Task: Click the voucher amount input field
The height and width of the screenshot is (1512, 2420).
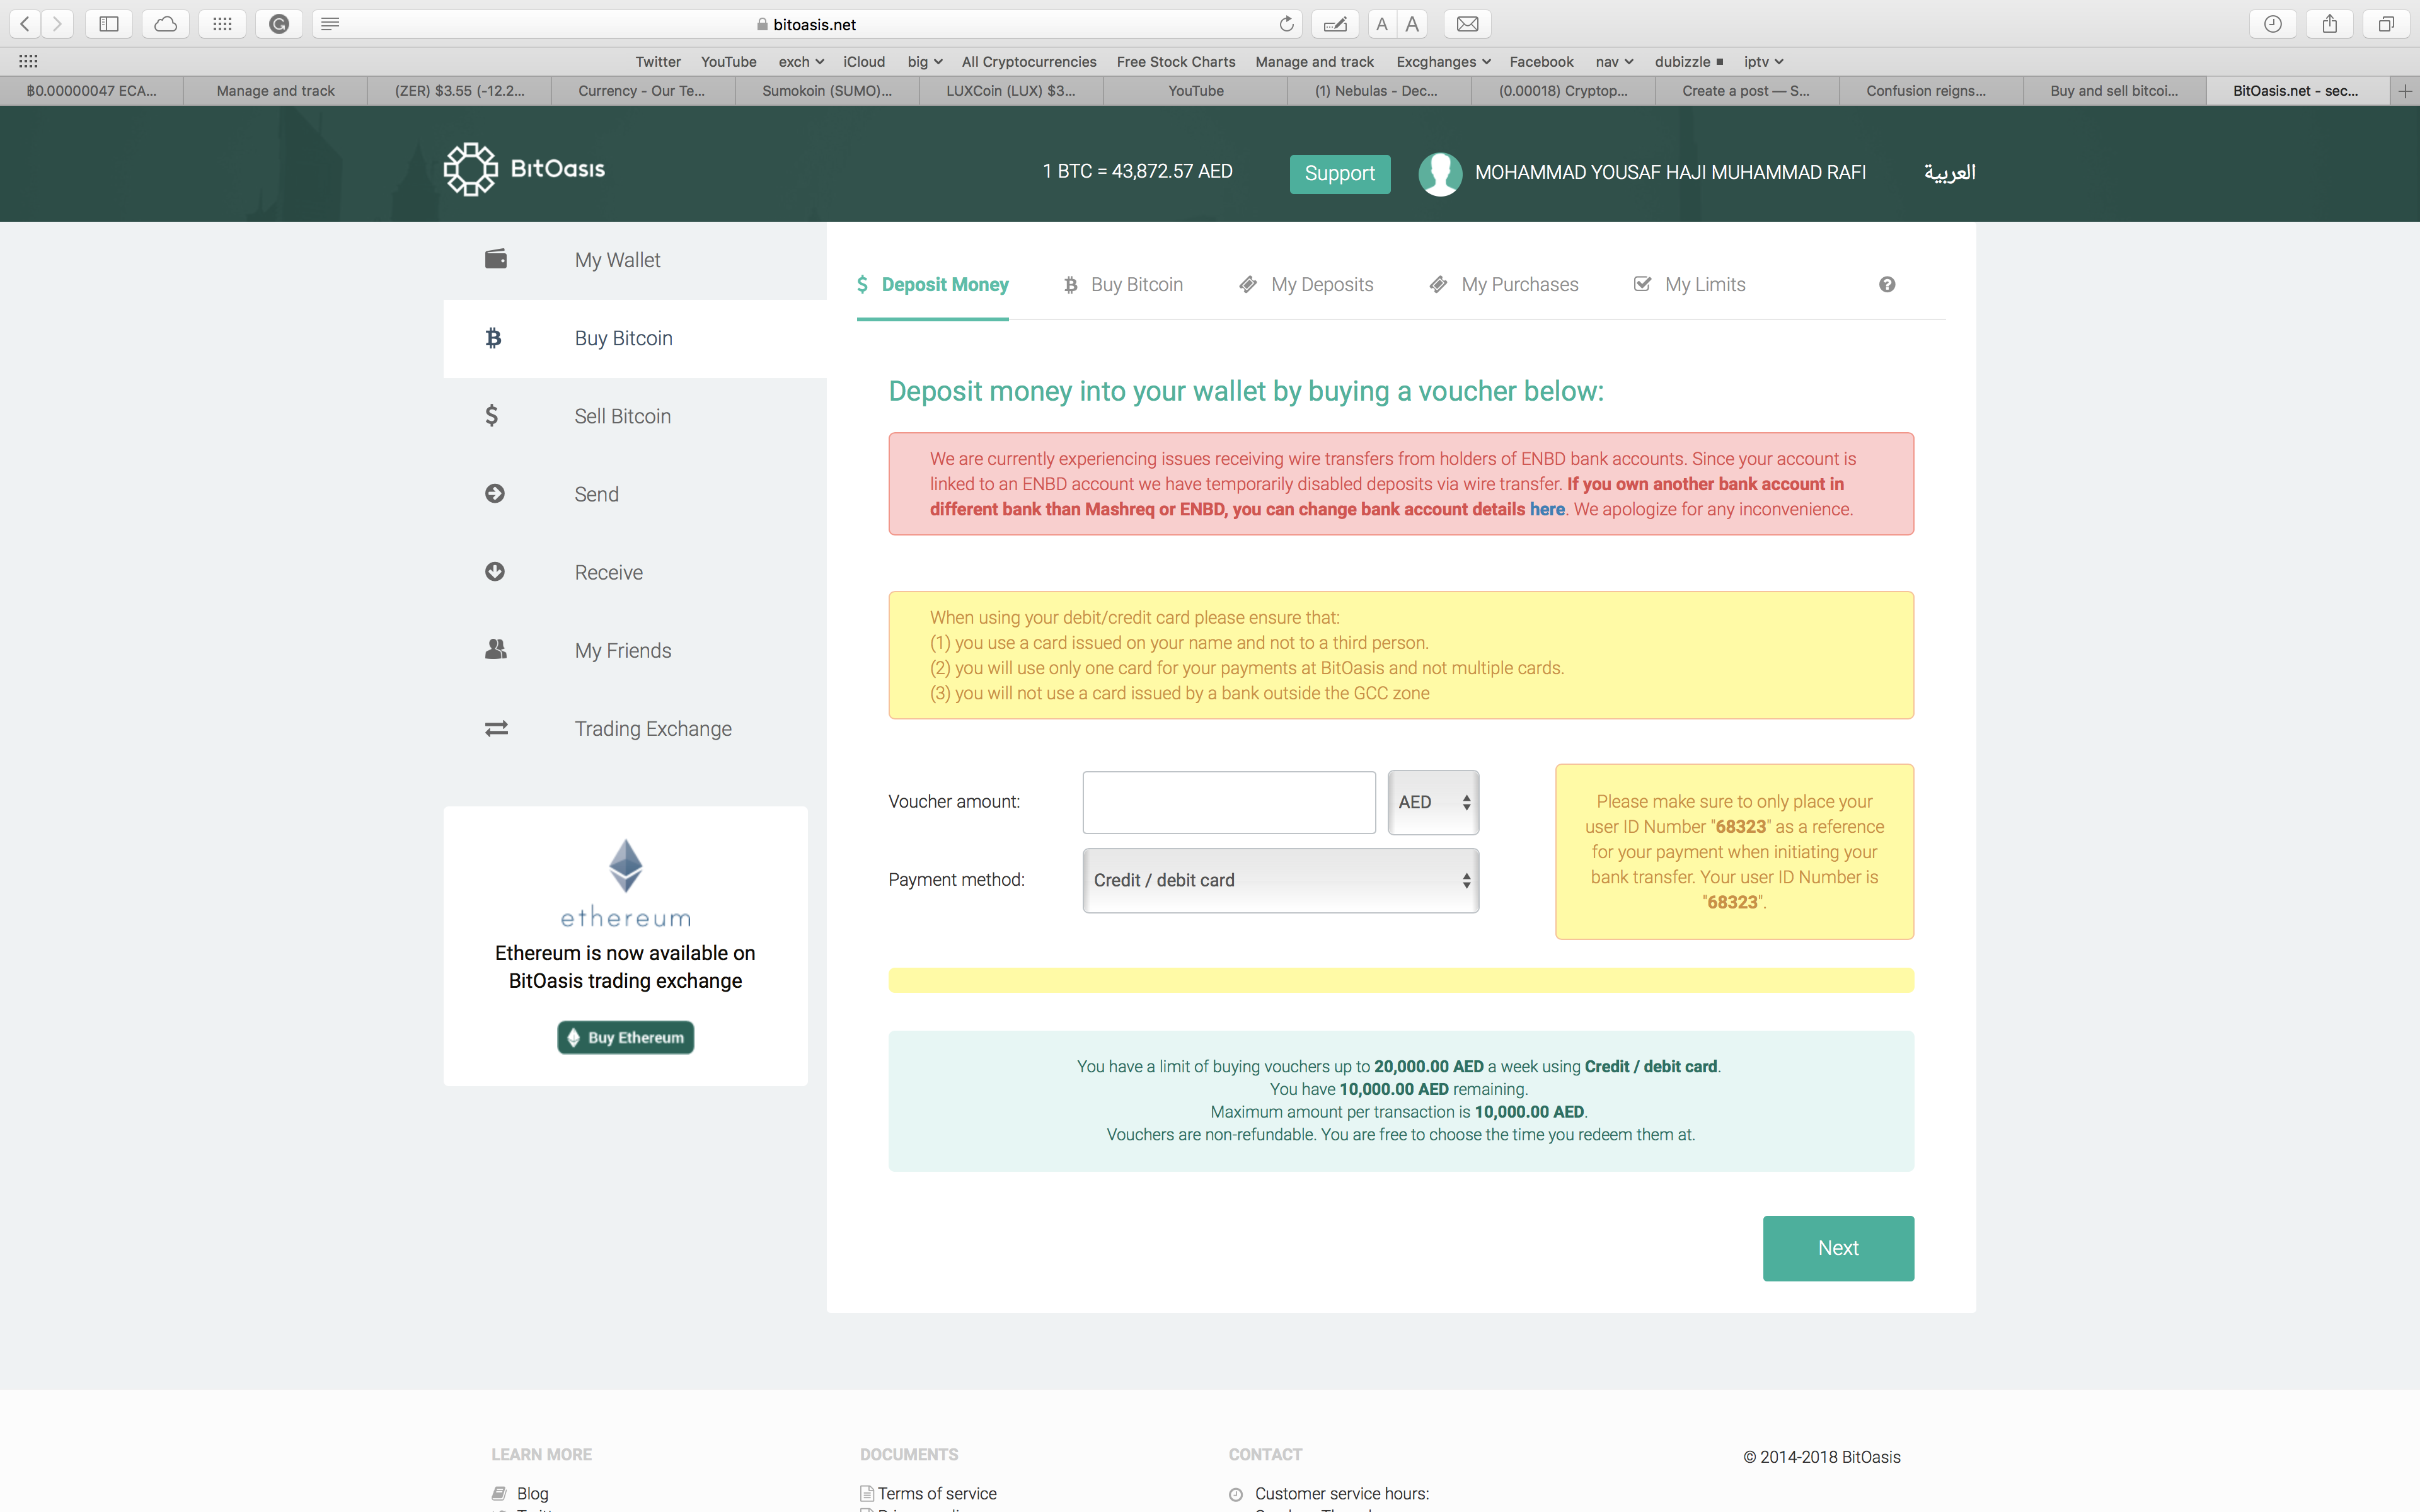Action: [x=1230, y=801]
